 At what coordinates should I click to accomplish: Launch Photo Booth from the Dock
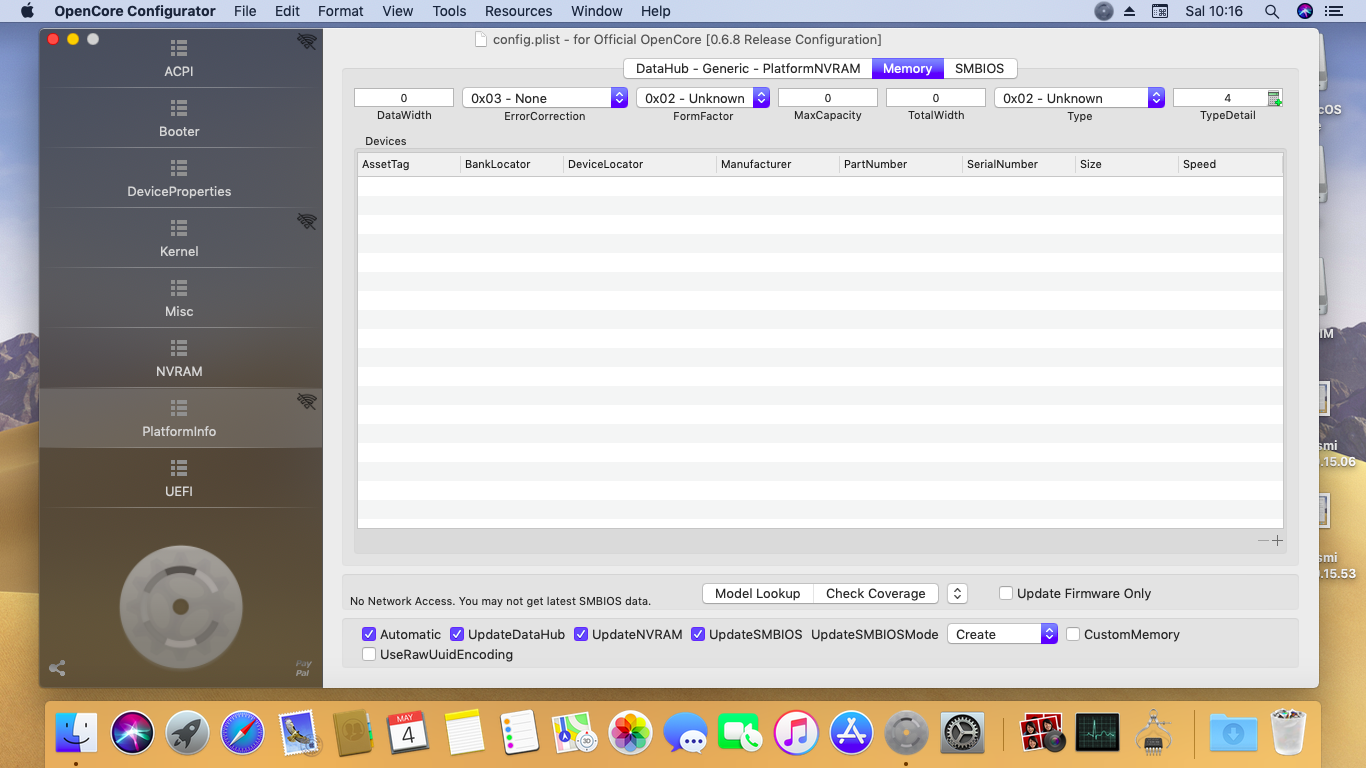click(1042, 733)
